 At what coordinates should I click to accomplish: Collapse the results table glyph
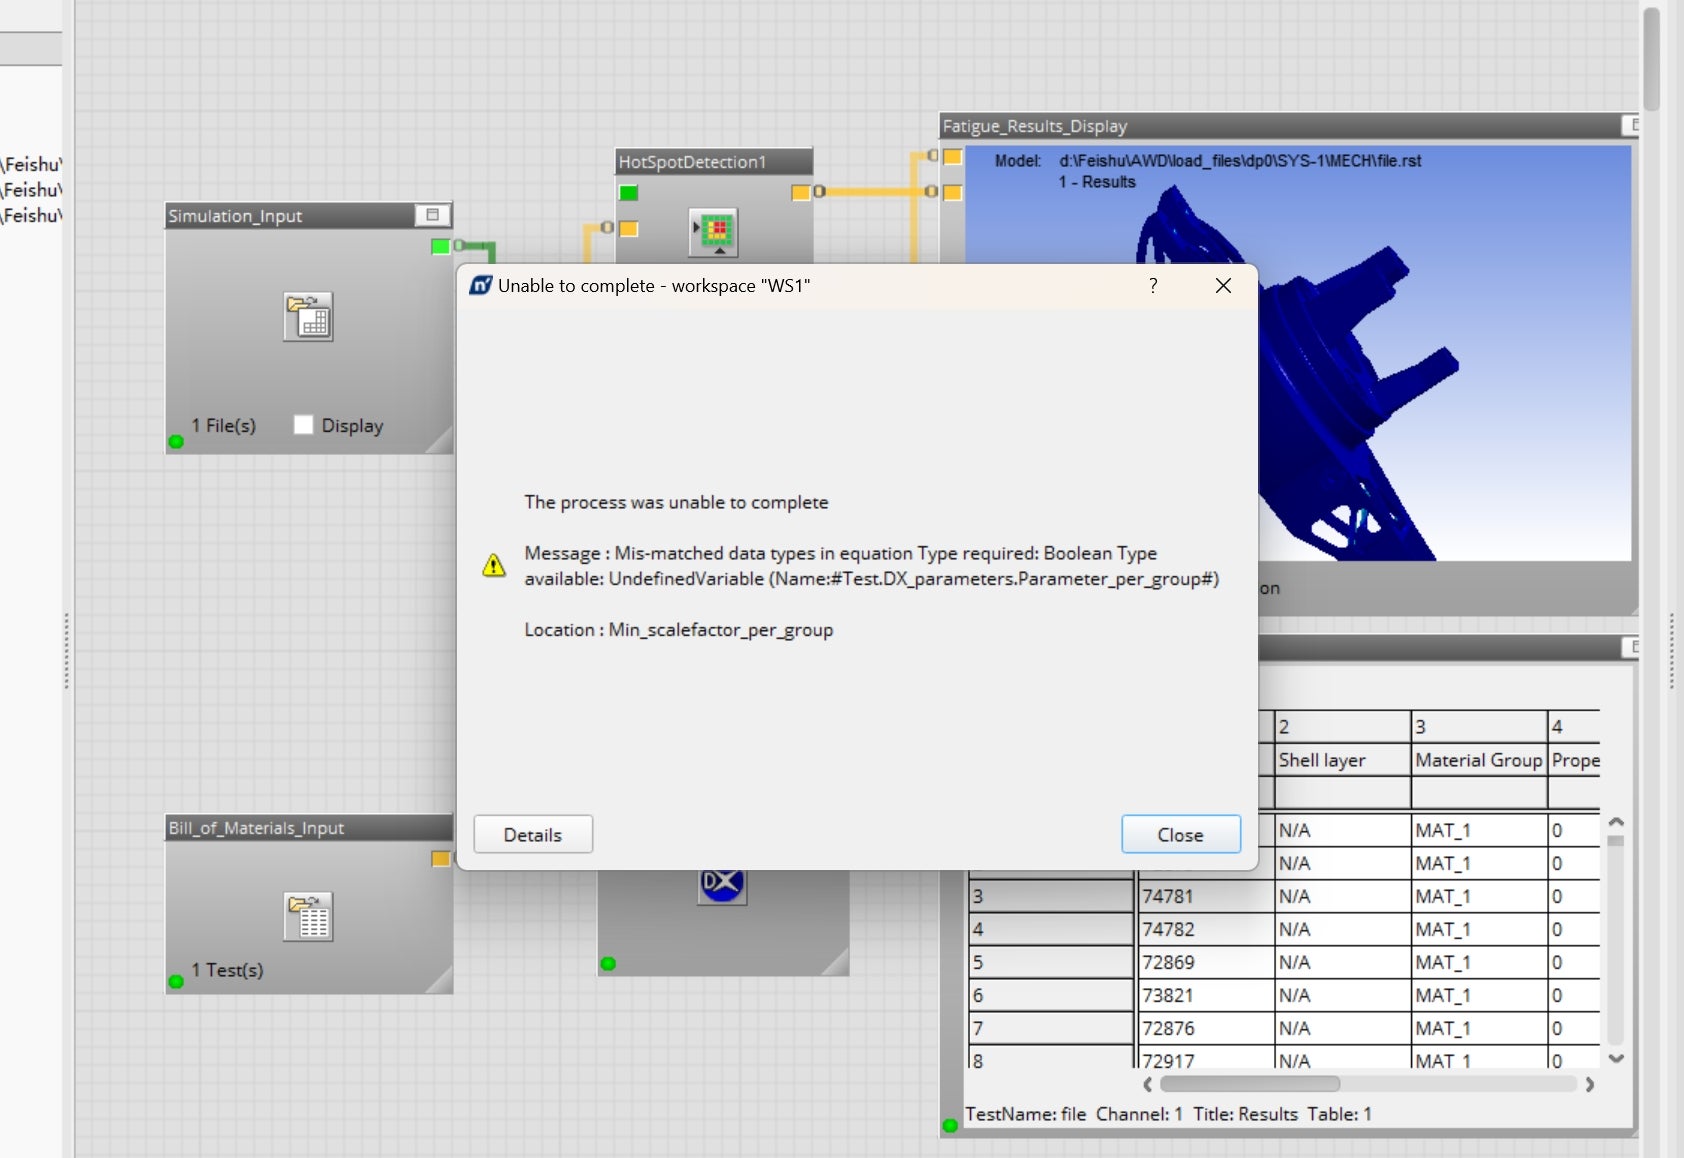pyautogui.click(x=1632, y=648)
